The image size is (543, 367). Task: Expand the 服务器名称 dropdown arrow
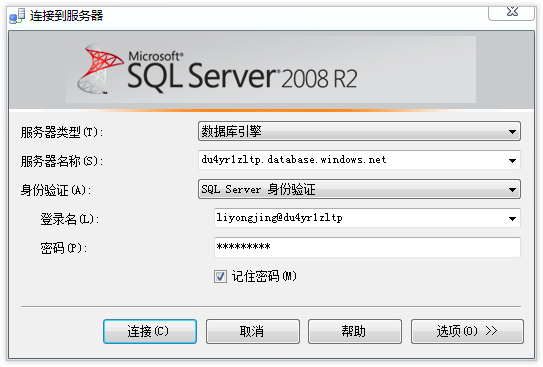click(x=512, y=161)
